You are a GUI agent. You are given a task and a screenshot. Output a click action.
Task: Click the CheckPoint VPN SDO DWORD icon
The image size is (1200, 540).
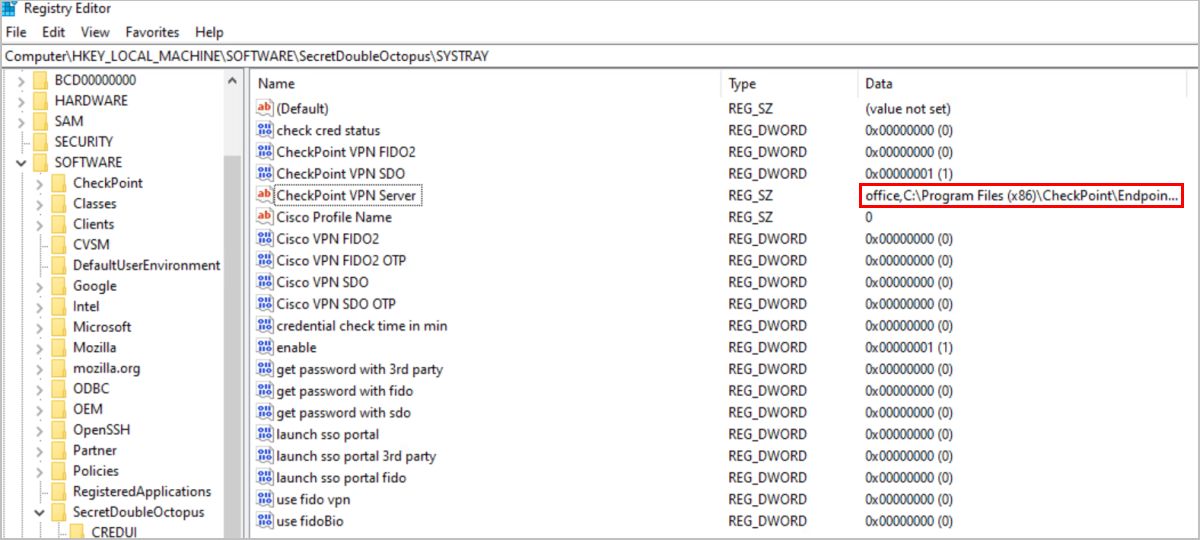coord(265,174)
